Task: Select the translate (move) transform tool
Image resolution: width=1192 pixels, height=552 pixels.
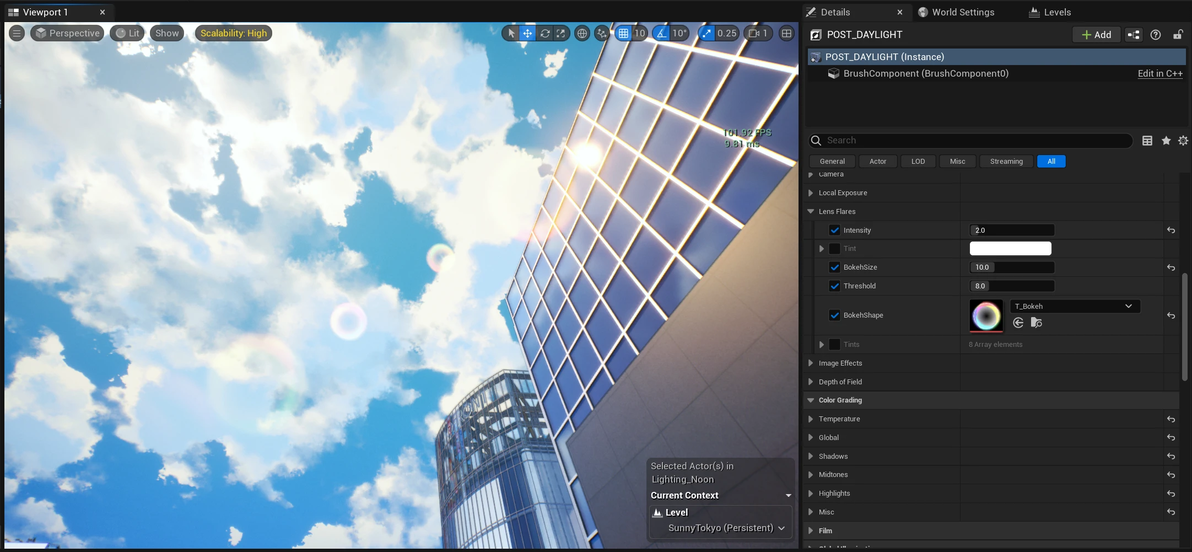Action: tap(528, 33)
